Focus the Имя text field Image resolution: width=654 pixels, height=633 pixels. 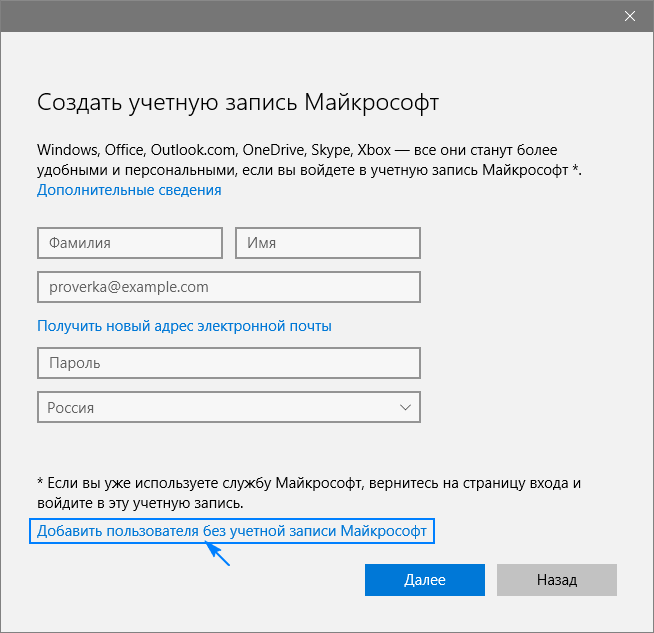click(327, 243)
